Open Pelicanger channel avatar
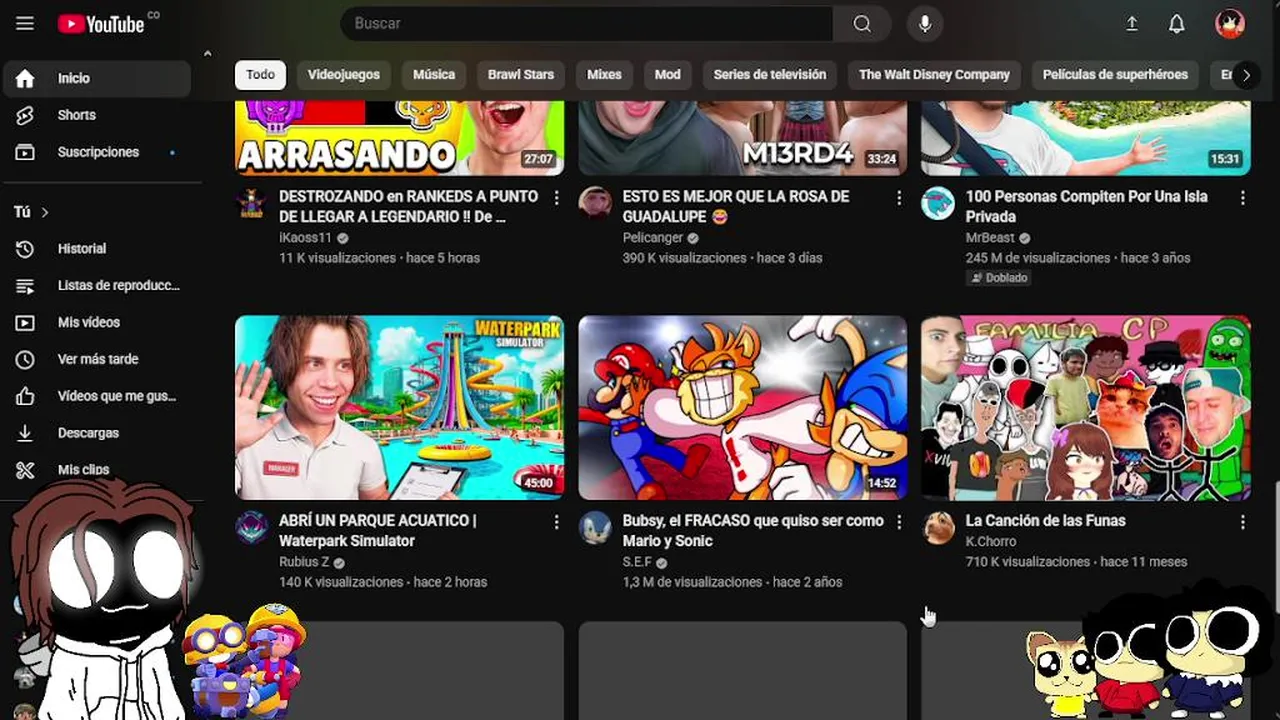 click(595, 203)
